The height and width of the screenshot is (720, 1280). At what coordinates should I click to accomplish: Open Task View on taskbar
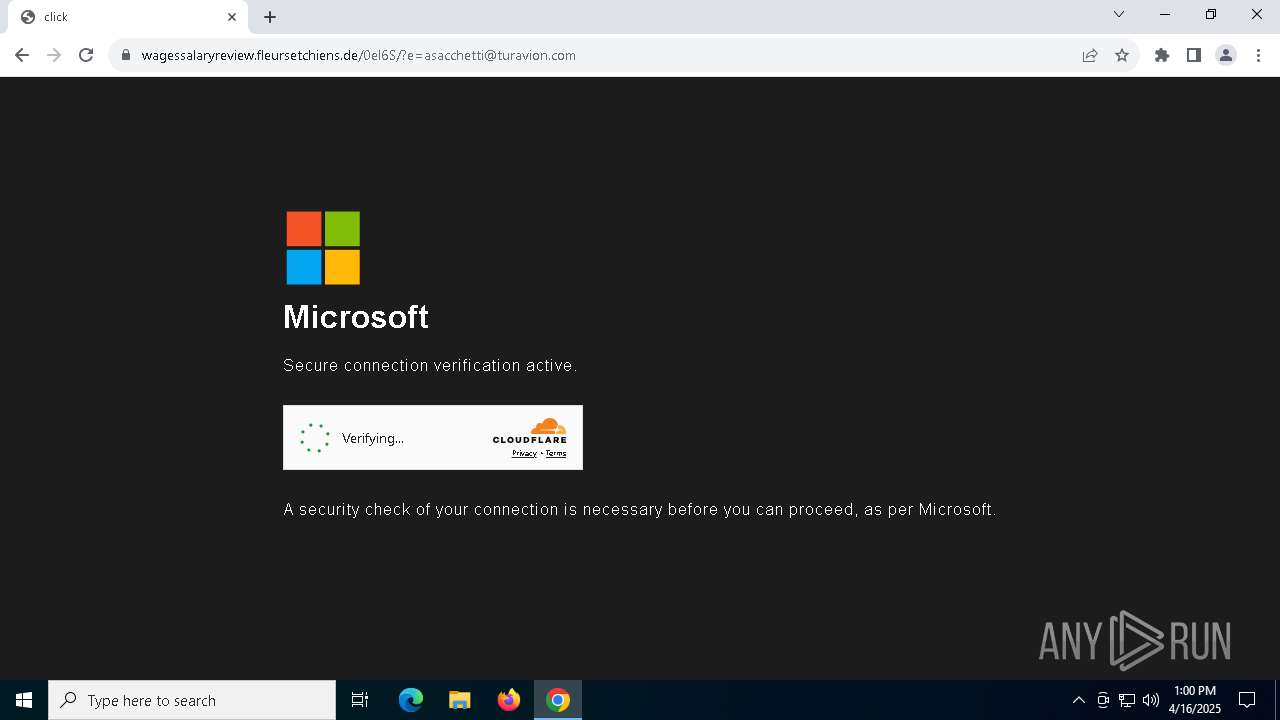click(x=360, y=700)
